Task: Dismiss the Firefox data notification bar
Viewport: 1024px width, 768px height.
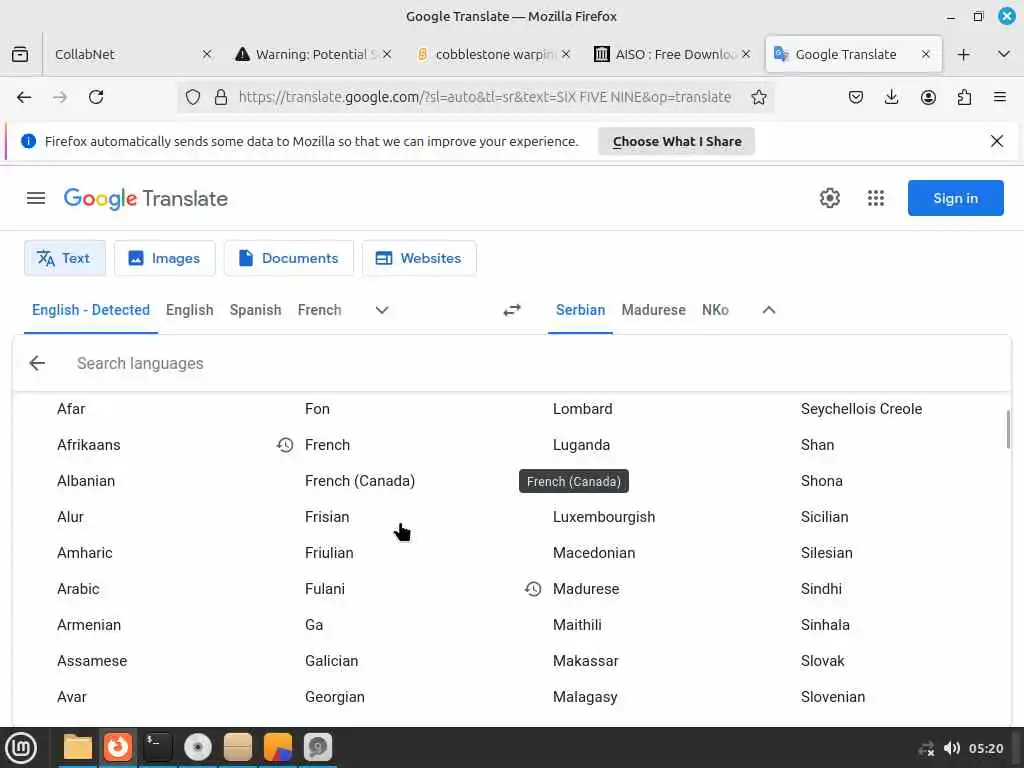Action: pyautogui.click(x=997, y=141)
